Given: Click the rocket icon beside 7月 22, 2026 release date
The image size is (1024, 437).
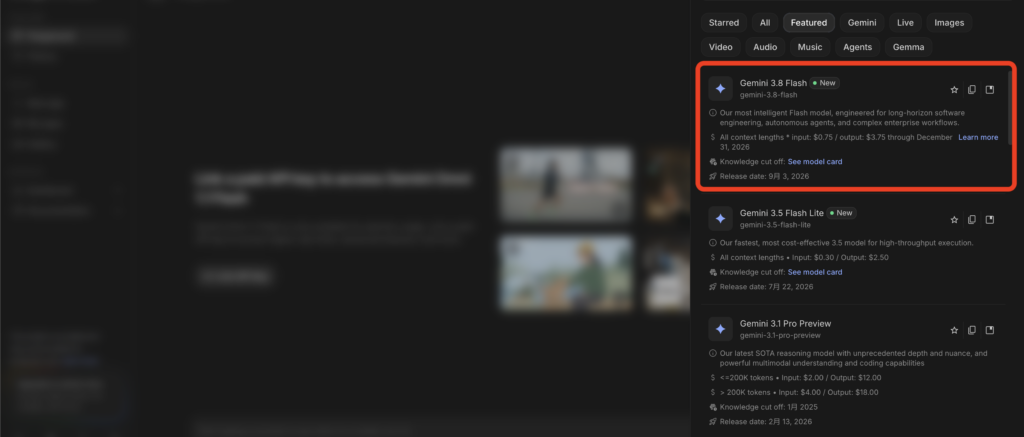Looking at the screenshot, I should point(712,287).
